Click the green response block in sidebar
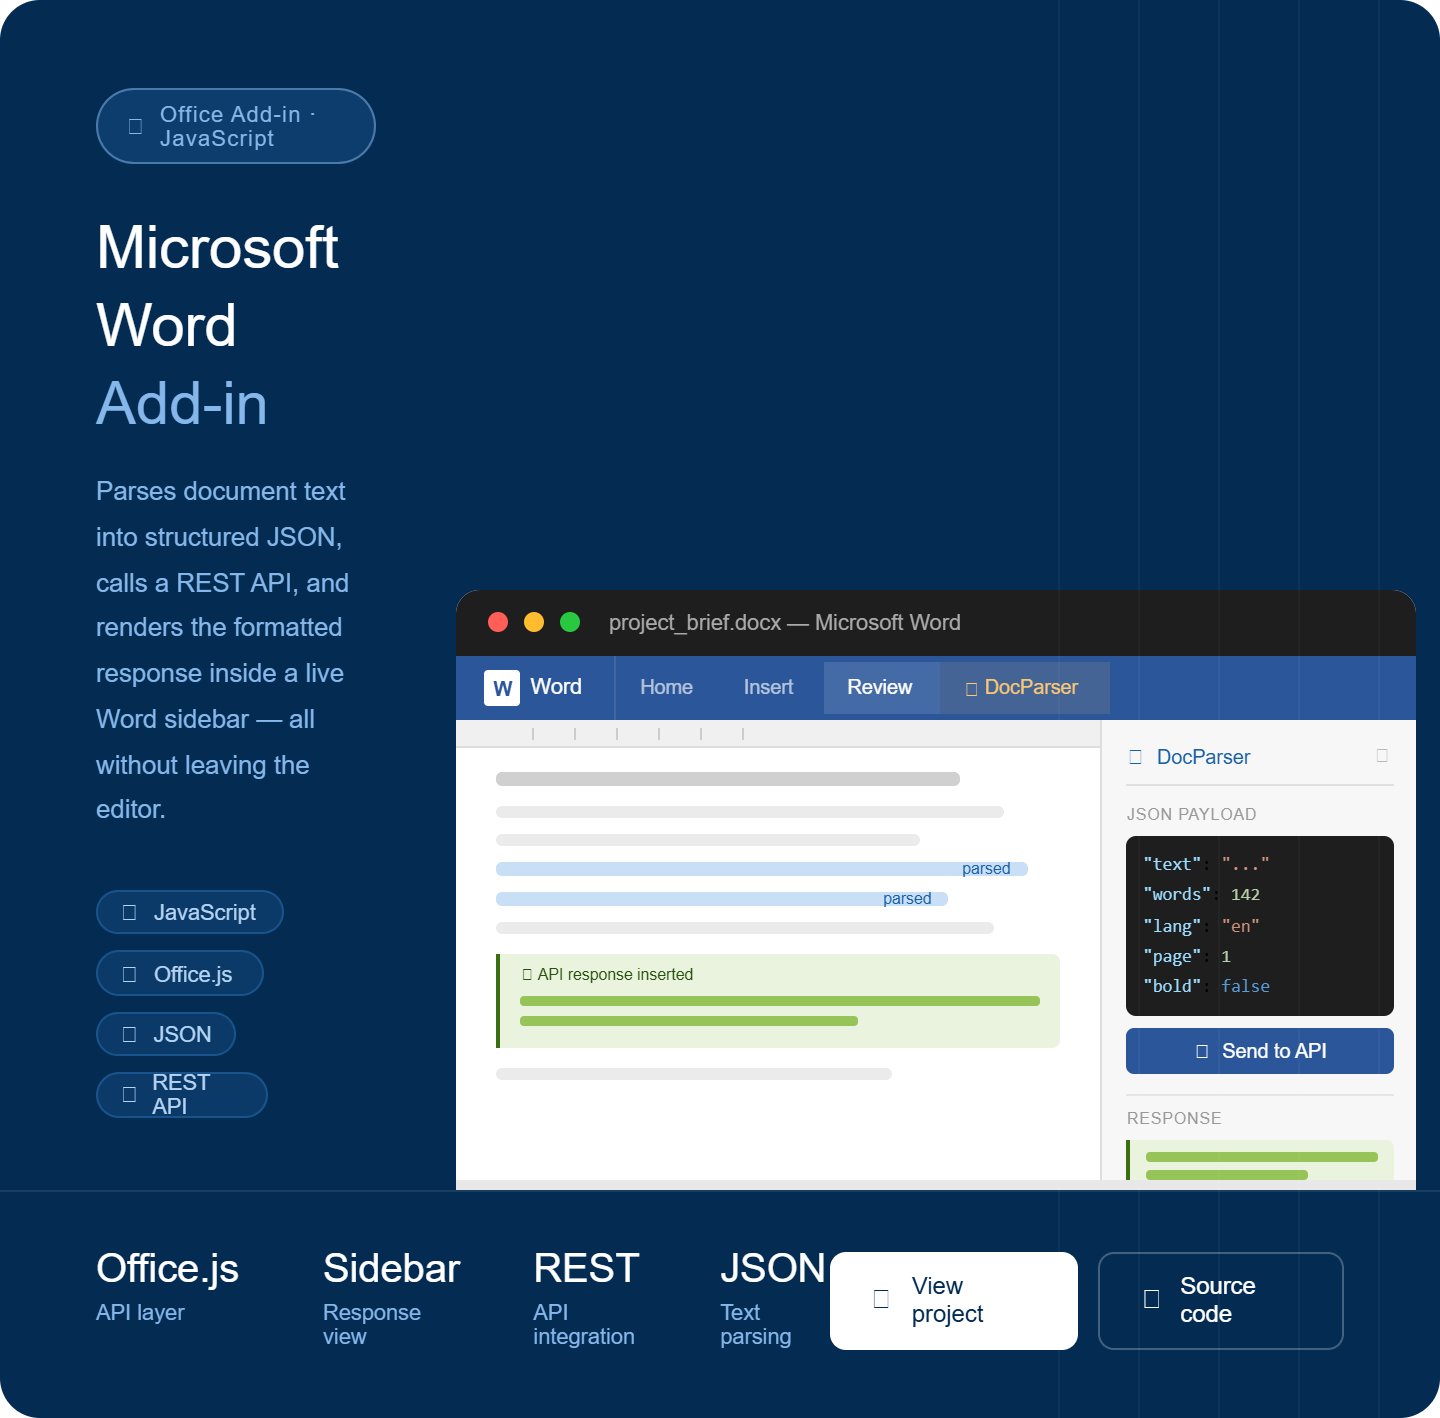The height and width of the screenshot is (1418, 1440). (x=1260, y=1160)
